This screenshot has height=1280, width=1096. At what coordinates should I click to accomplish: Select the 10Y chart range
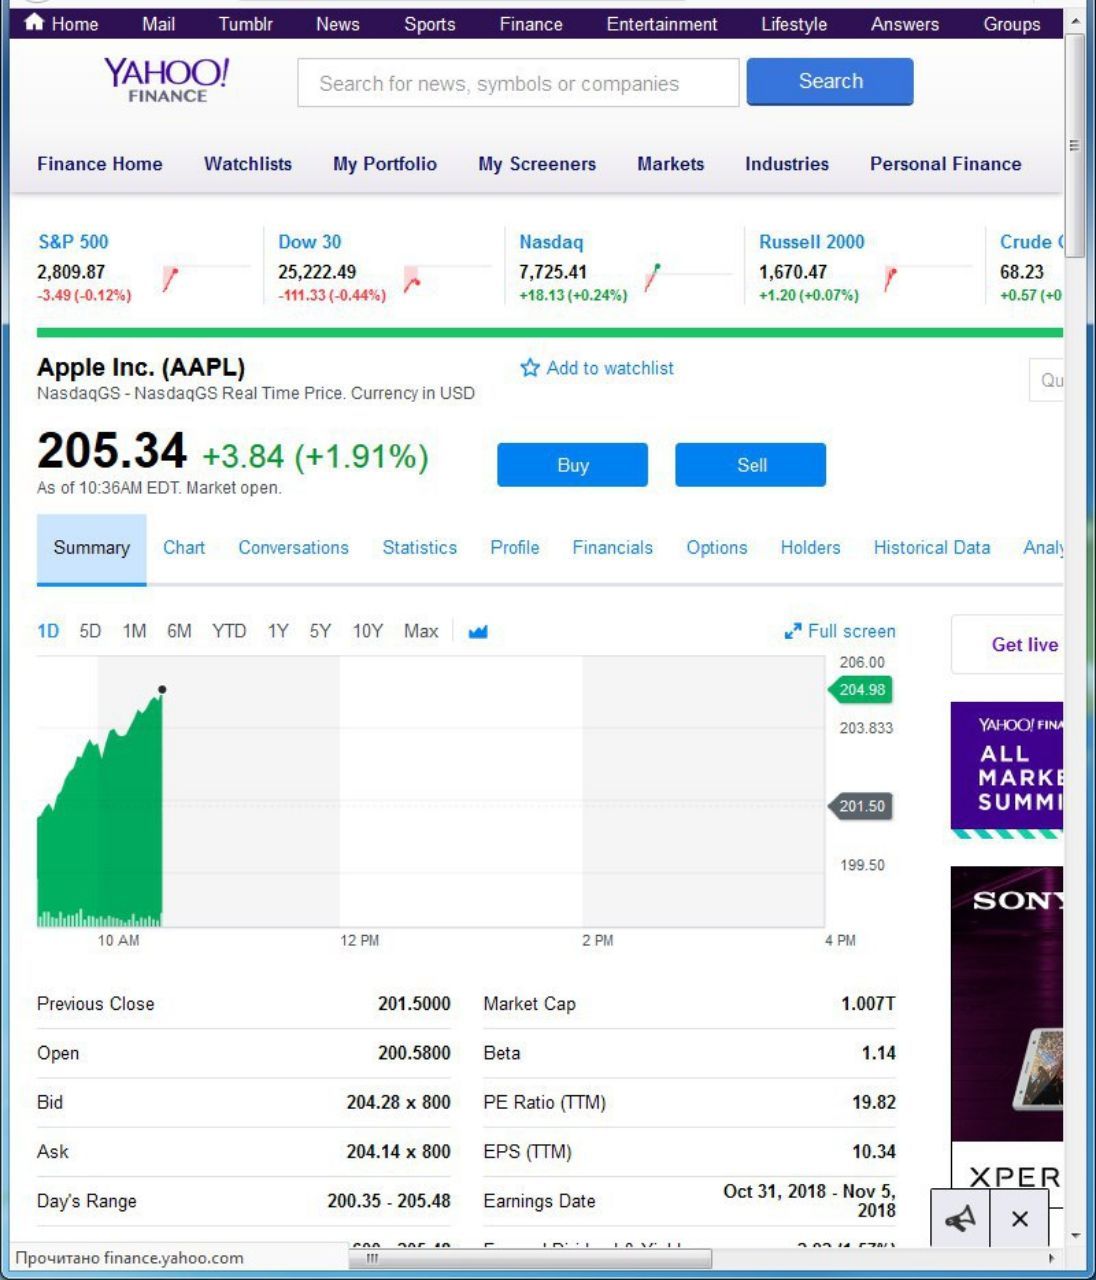point(367,631)
